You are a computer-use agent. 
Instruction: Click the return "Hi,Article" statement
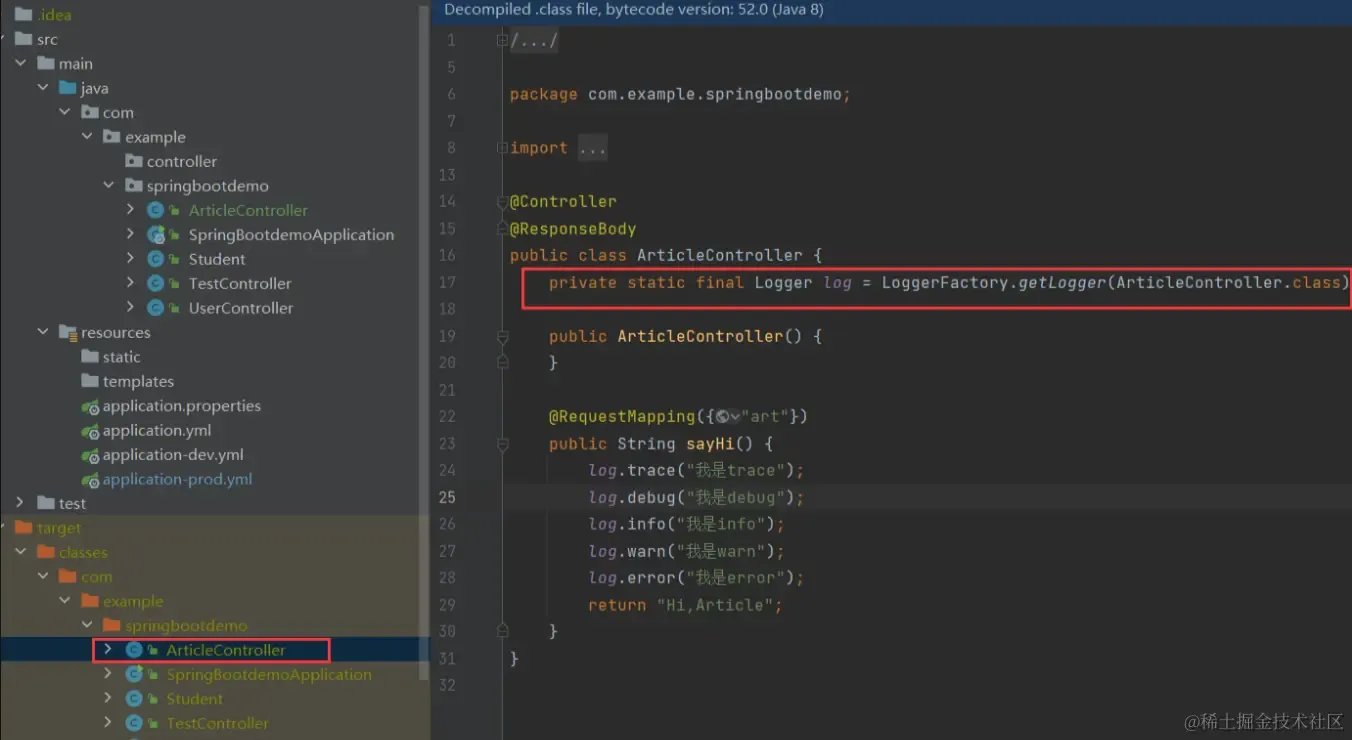(685, 605)
